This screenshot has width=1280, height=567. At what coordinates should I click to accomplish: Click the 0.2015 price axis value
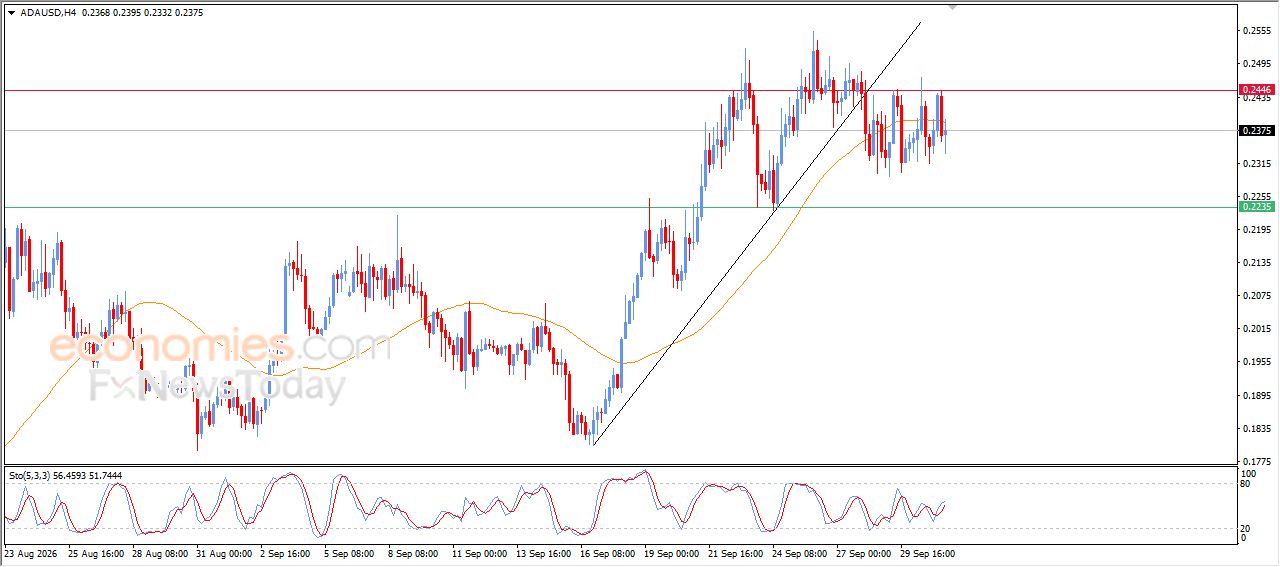(1256, 329)
